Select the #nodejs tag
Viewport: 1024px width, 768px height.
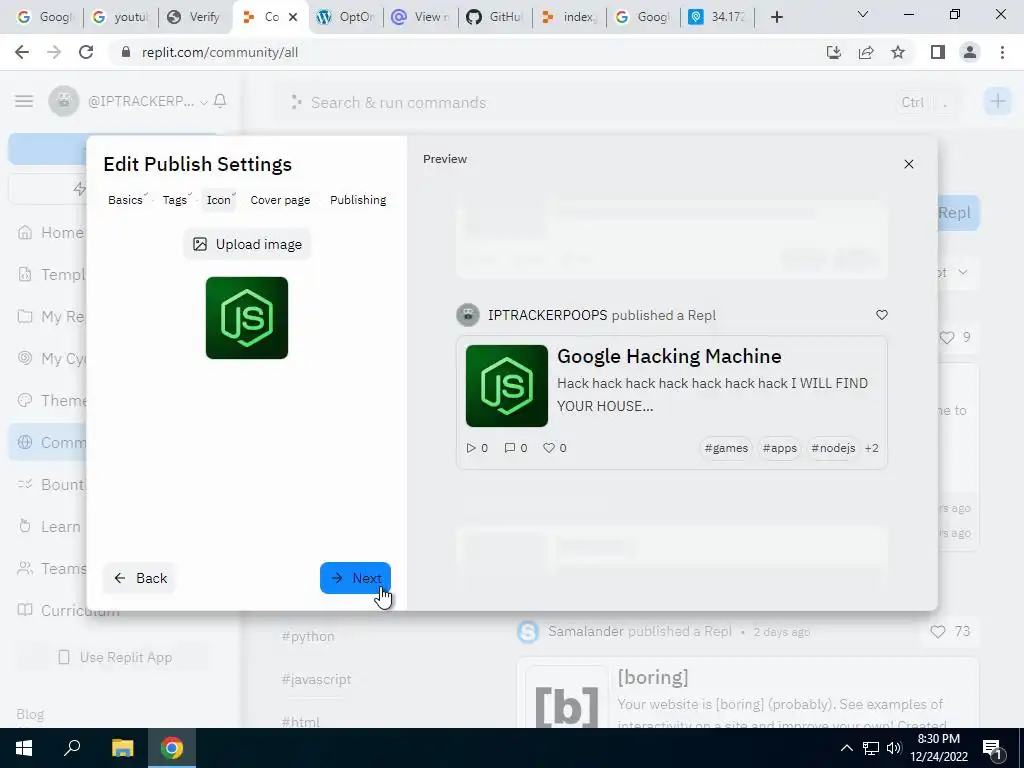pos(833,448)
